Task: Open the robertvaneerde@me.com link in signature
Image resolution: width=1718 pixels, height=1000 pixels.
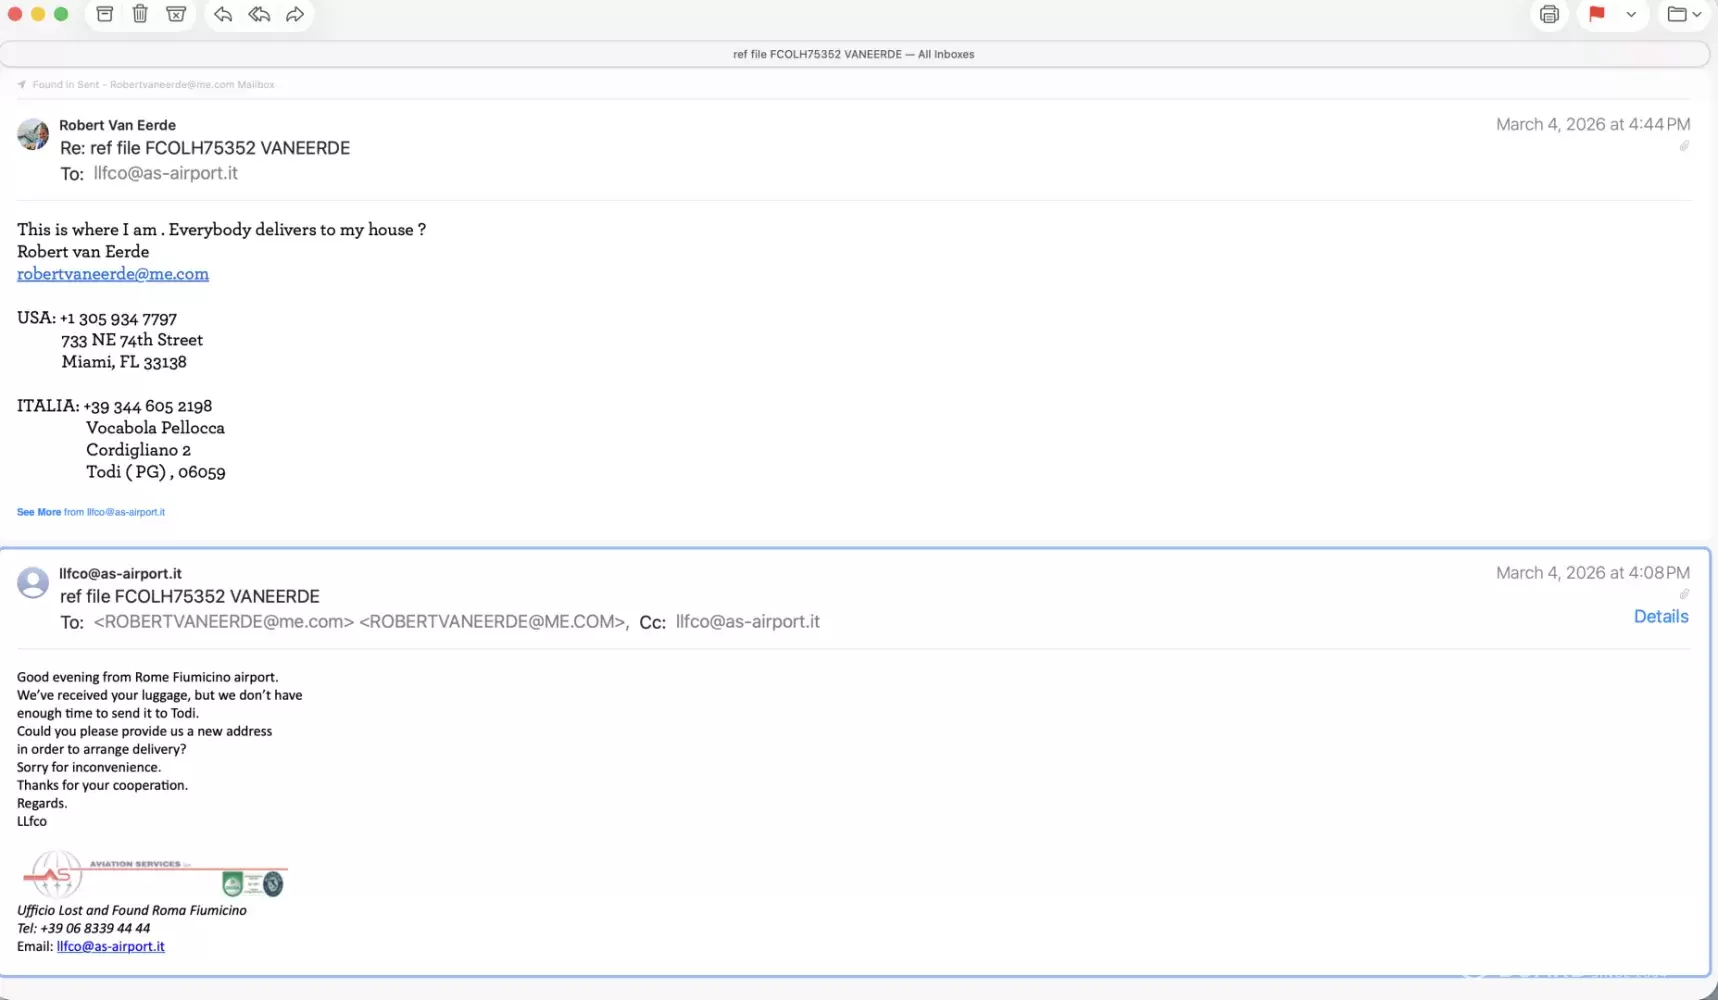Action: pyautogui.click(x=113, y=274)
